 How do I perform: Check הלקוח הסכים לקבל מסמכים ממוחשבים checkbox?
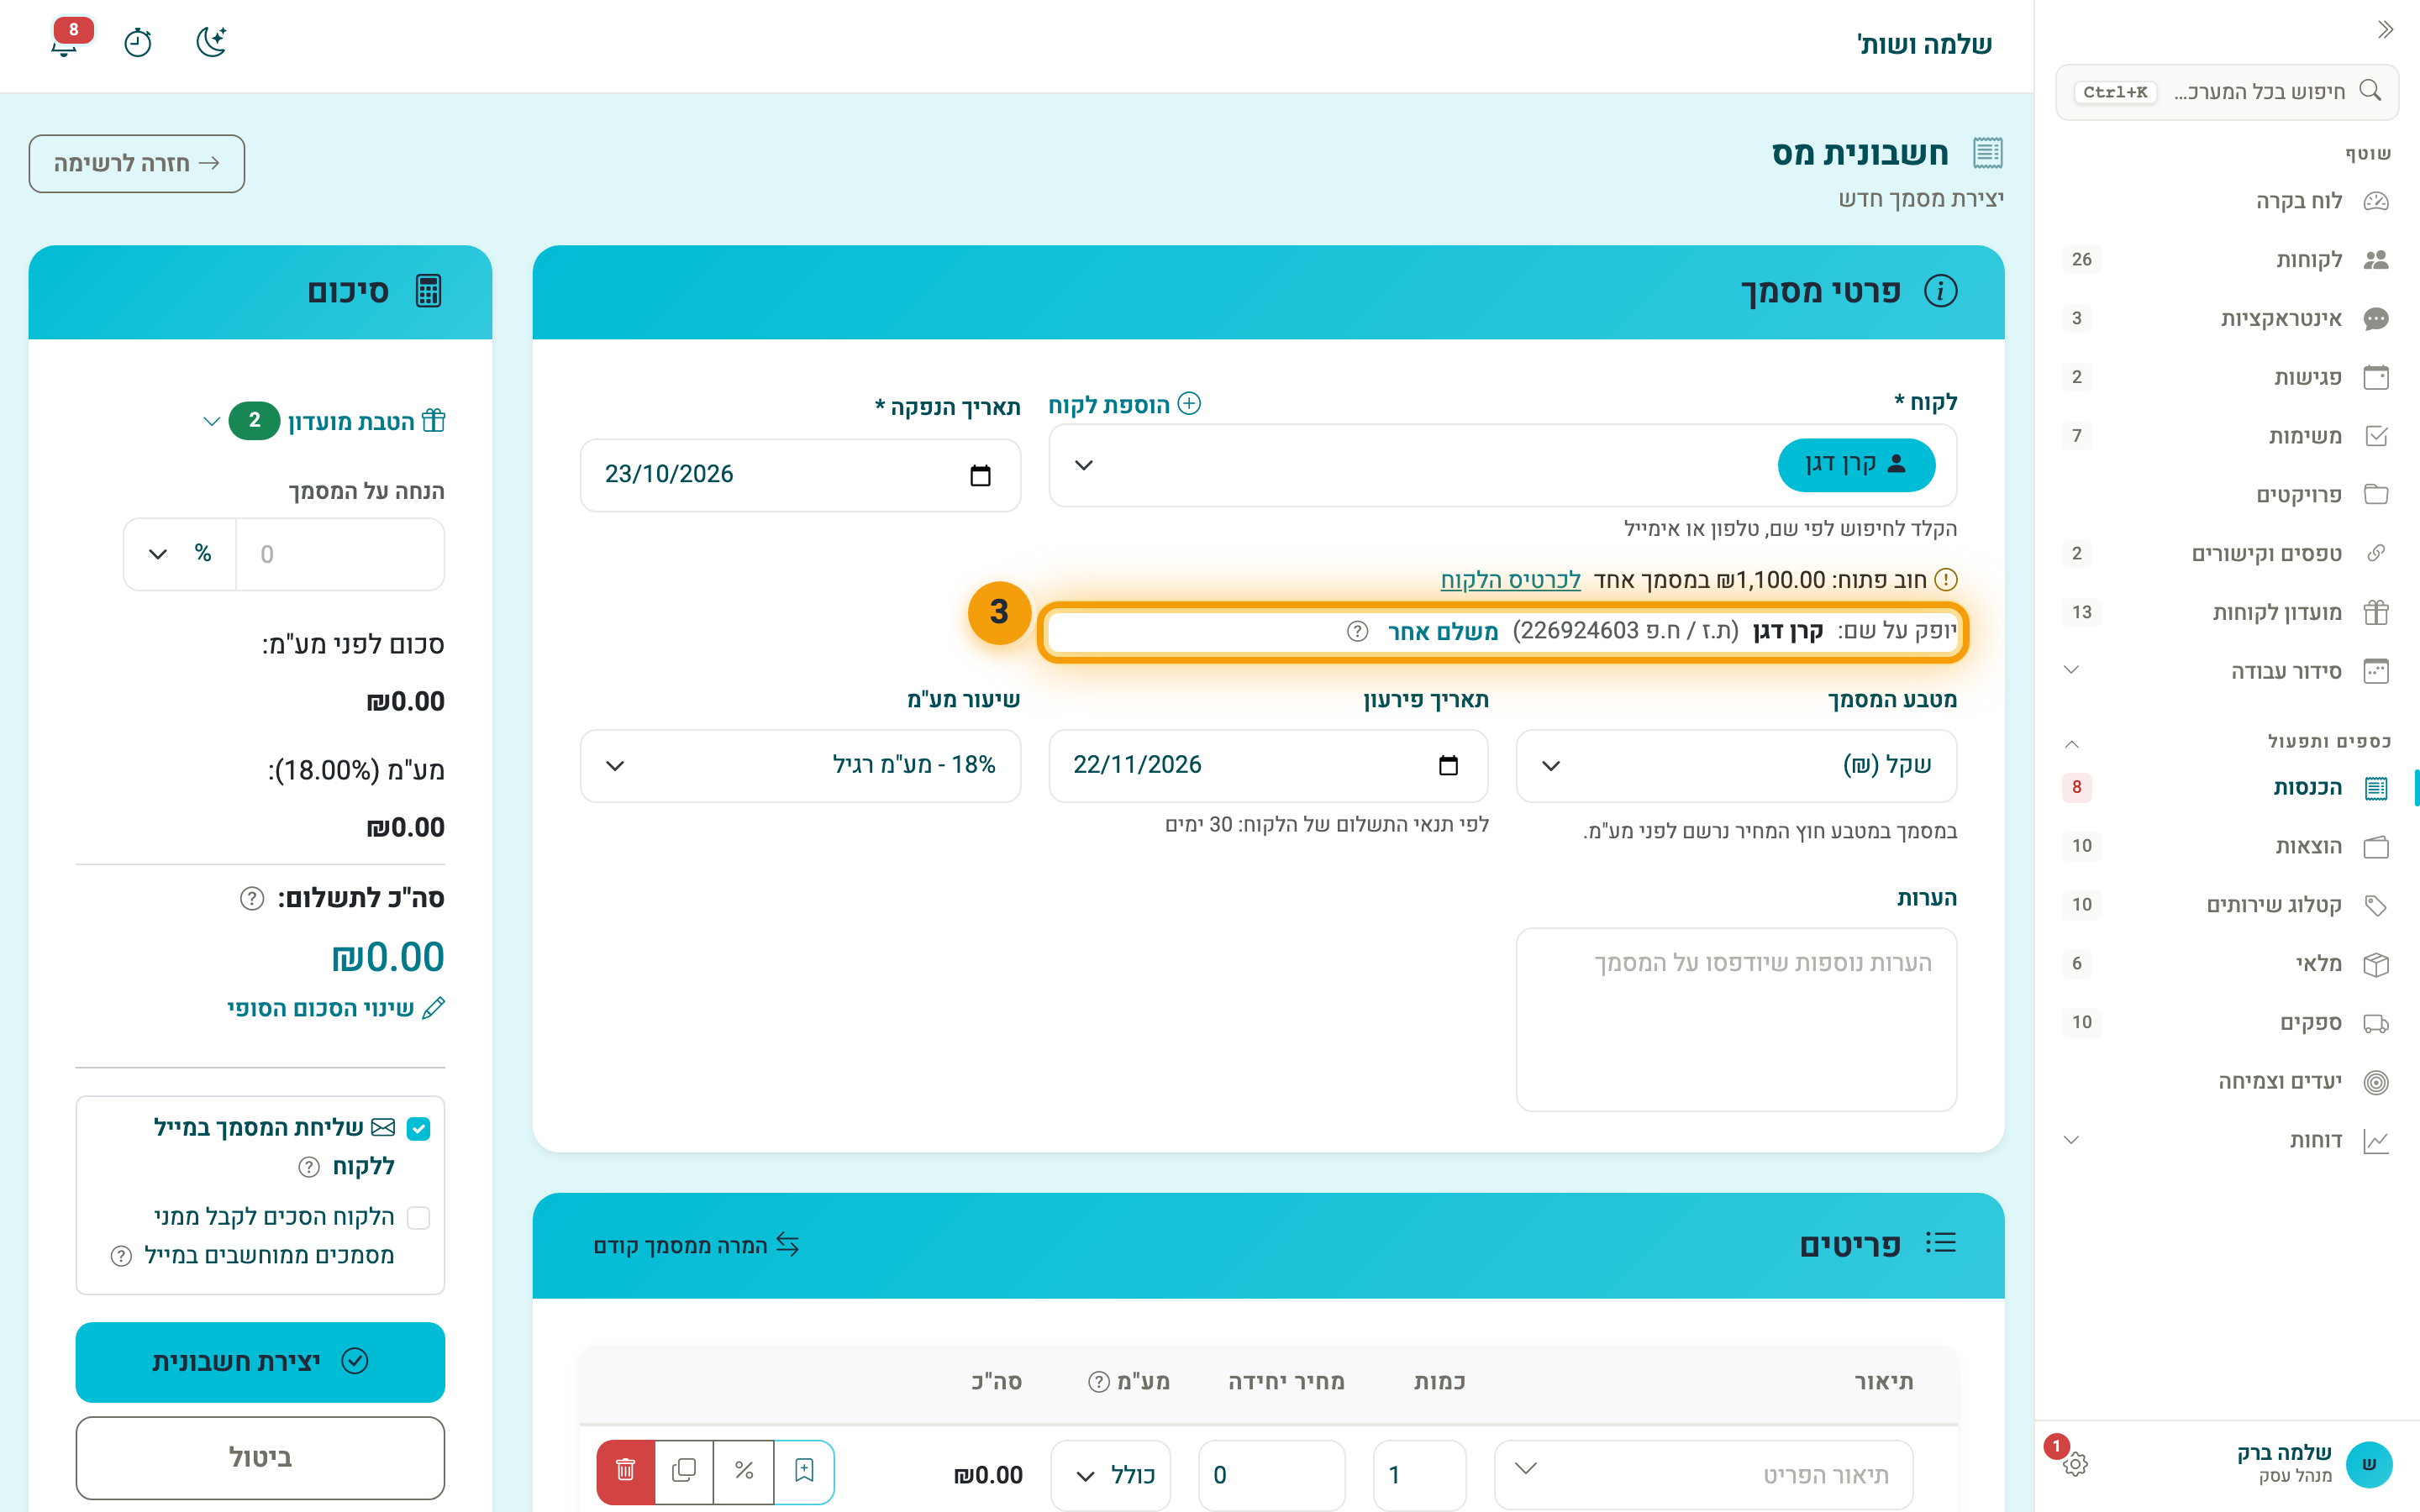(419, 1217)
